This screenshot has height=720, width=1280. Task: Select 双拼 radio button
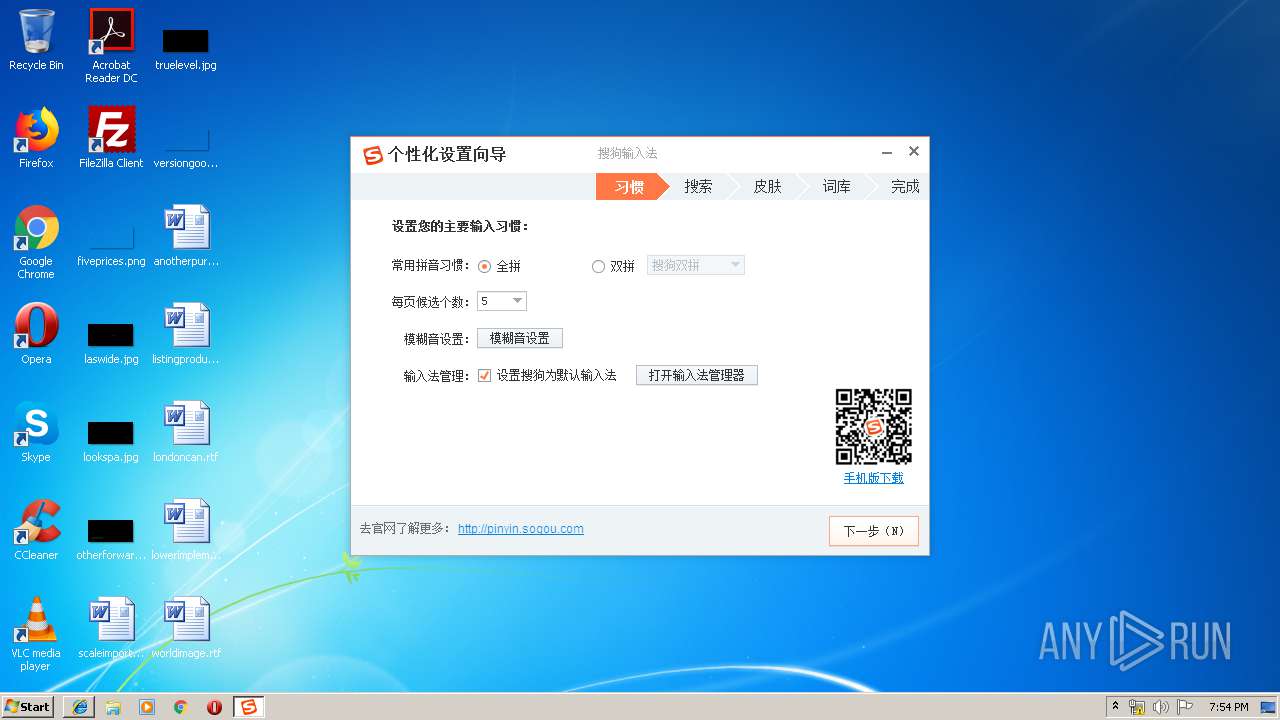(598, 266)
